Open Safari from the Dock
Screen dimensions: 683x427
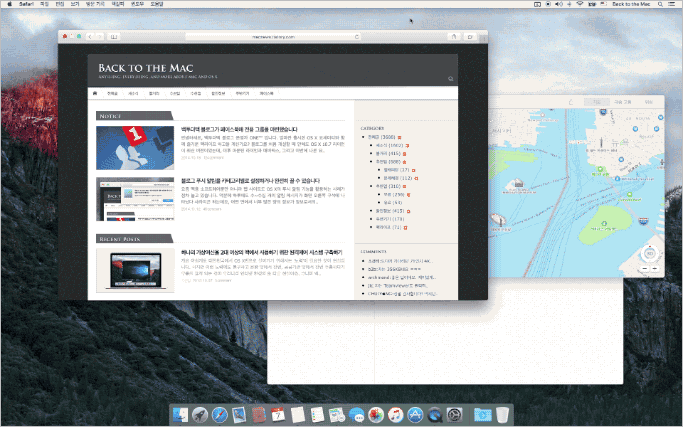pos(220,414)
